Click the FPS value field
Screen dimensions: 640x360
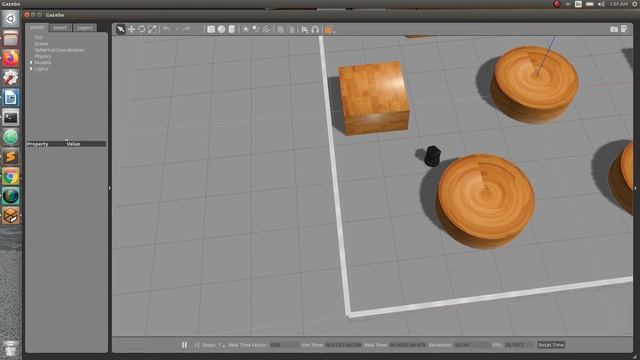point(519,345)
